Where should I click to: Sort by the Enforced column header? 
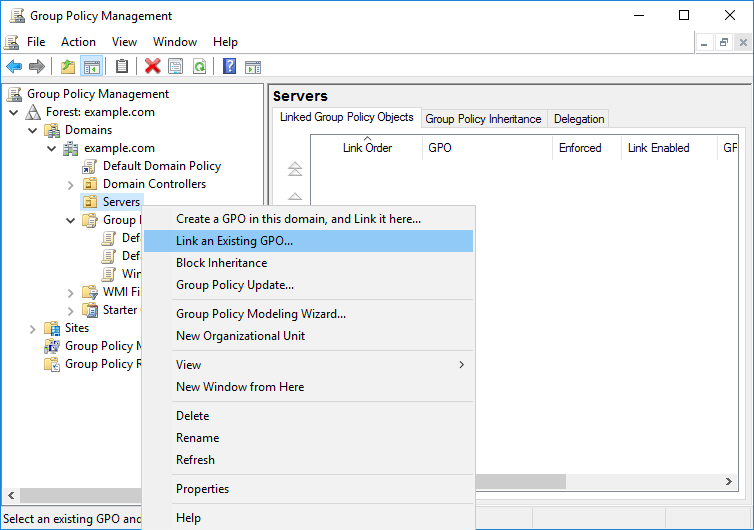coord(587,148)
